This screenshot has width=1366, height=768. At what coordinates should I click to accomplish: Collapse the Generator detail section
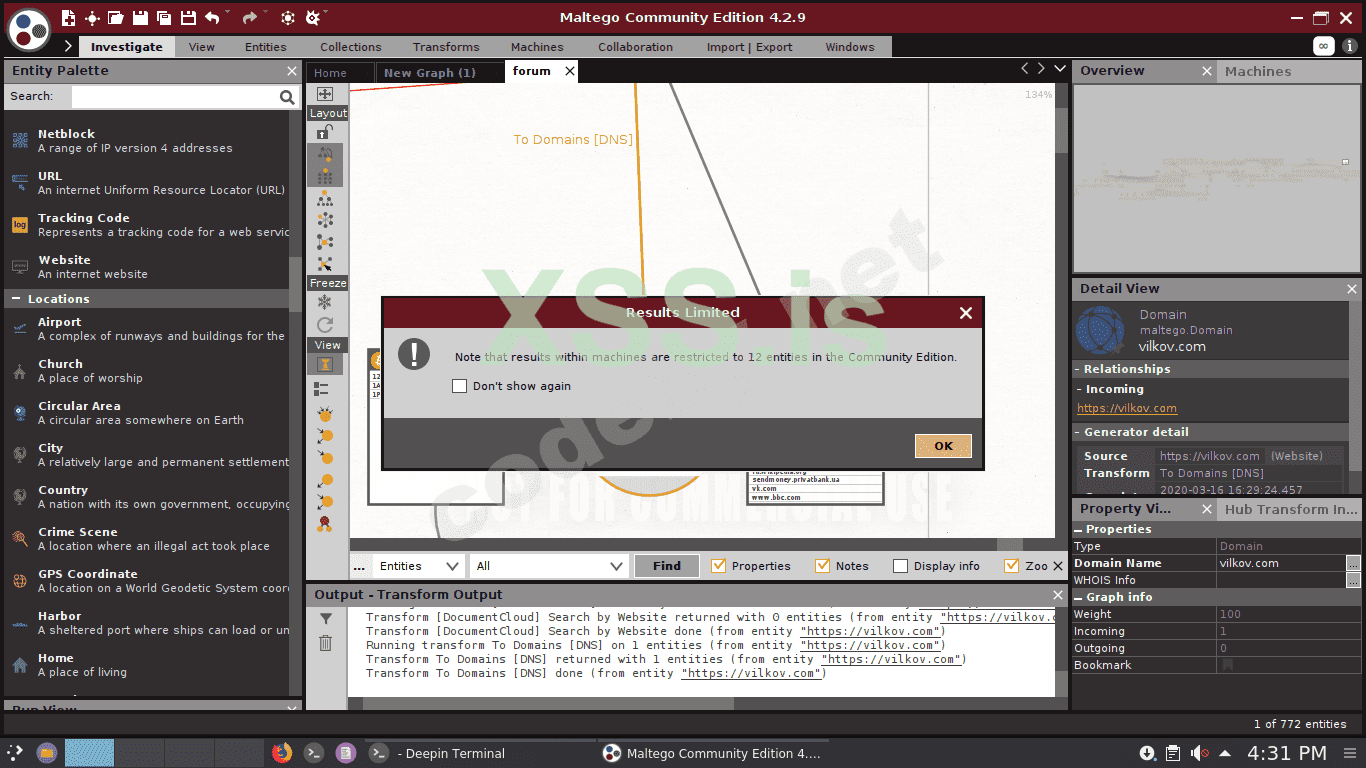point(1079,432)
